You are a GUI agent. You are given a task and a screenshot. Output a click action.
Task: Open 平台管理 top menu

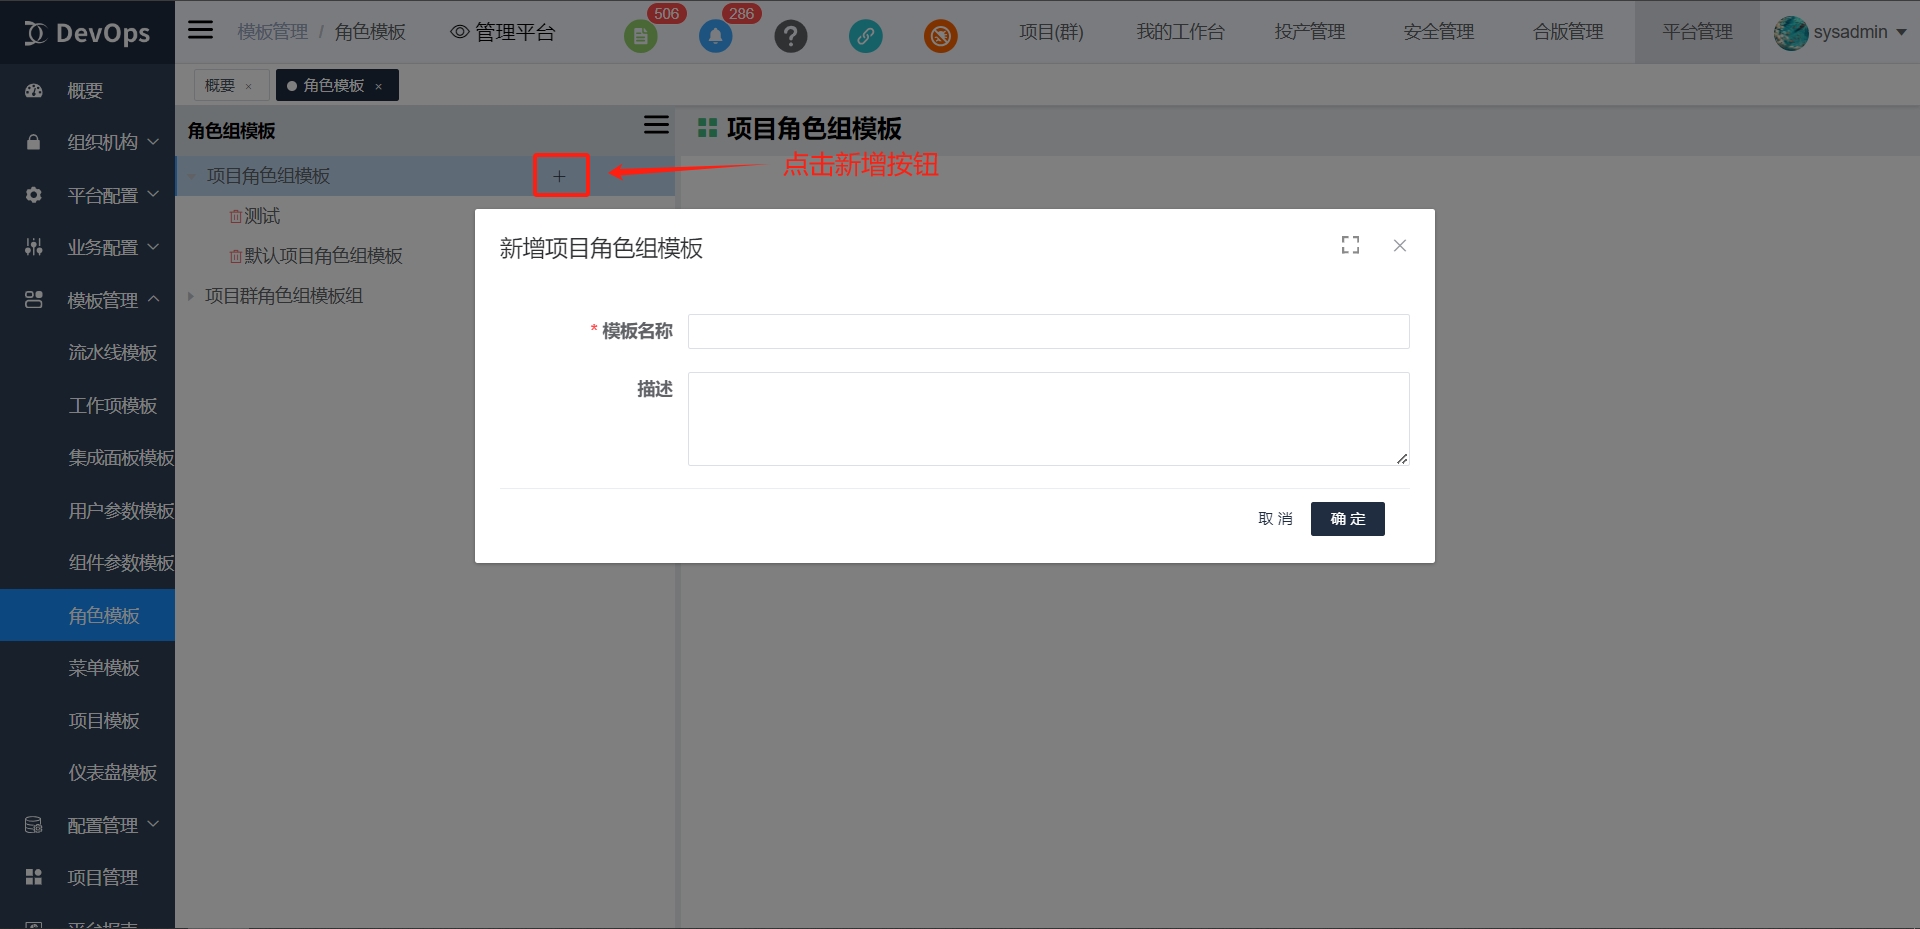(1697, 32)
